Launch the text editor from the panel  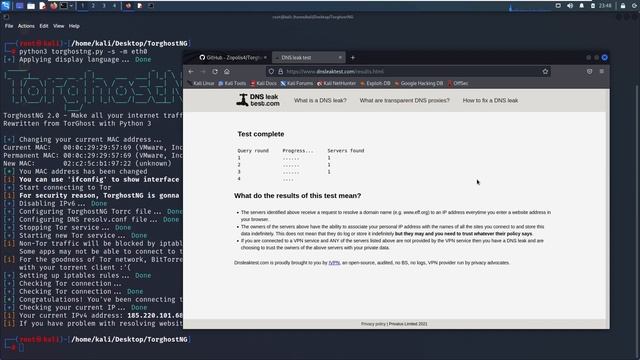point(42,6)
